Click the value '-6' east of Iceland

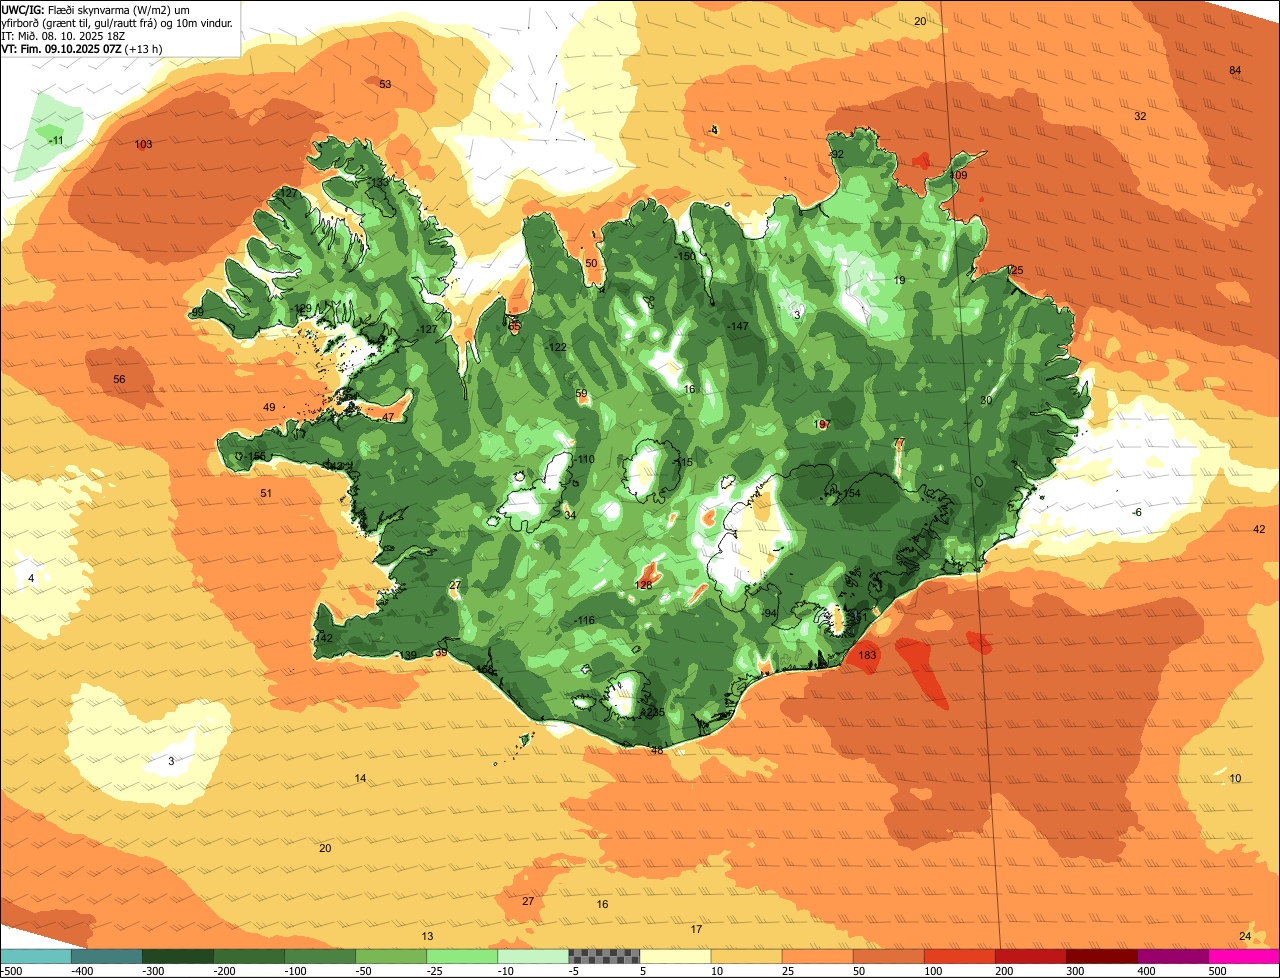(x=1135, y=512)
